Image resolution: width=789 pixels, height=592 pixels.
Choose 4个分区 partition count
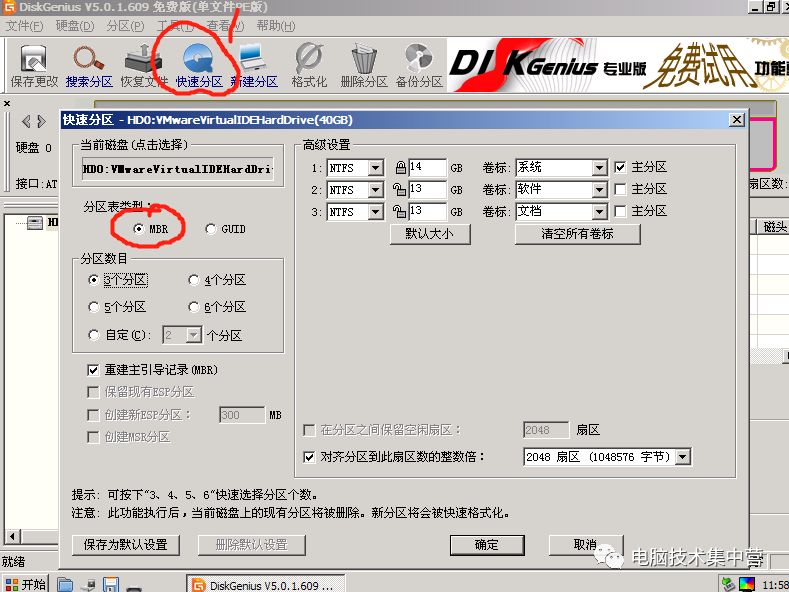(x=217, y=280)
